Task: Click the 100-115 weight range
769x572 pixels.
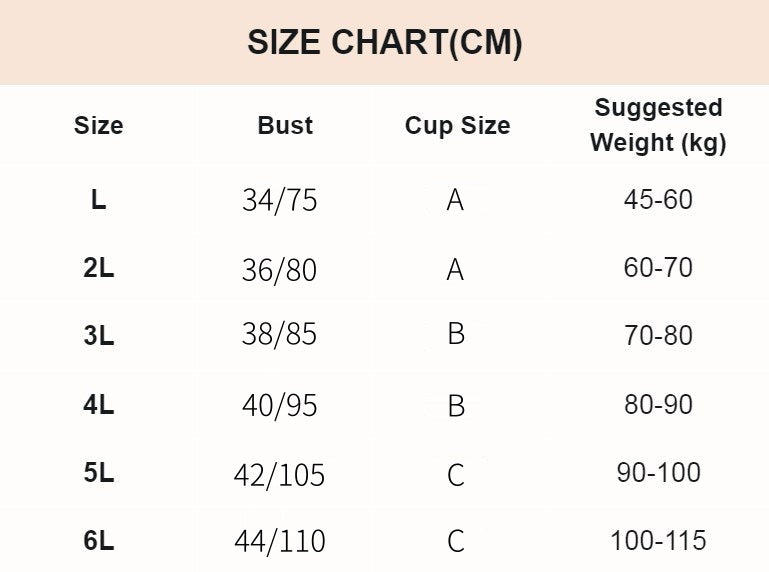Action: click(x=658, y=541)
